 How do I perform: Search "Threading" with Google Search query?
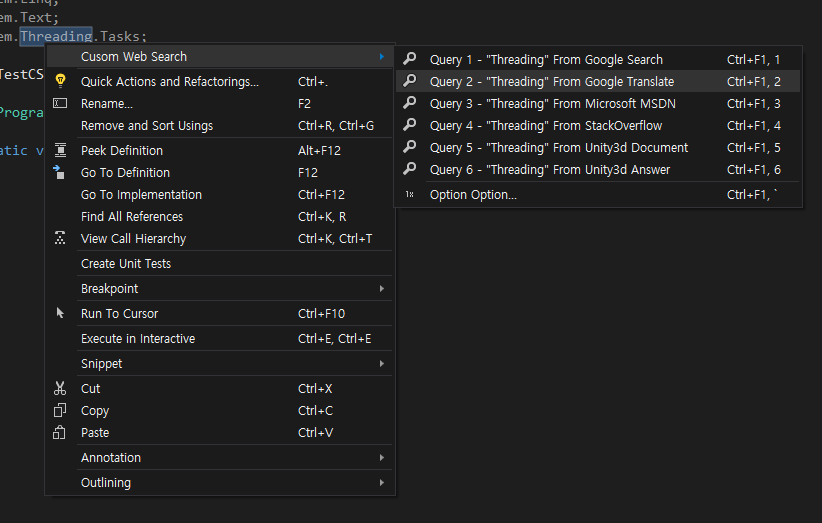598,60
